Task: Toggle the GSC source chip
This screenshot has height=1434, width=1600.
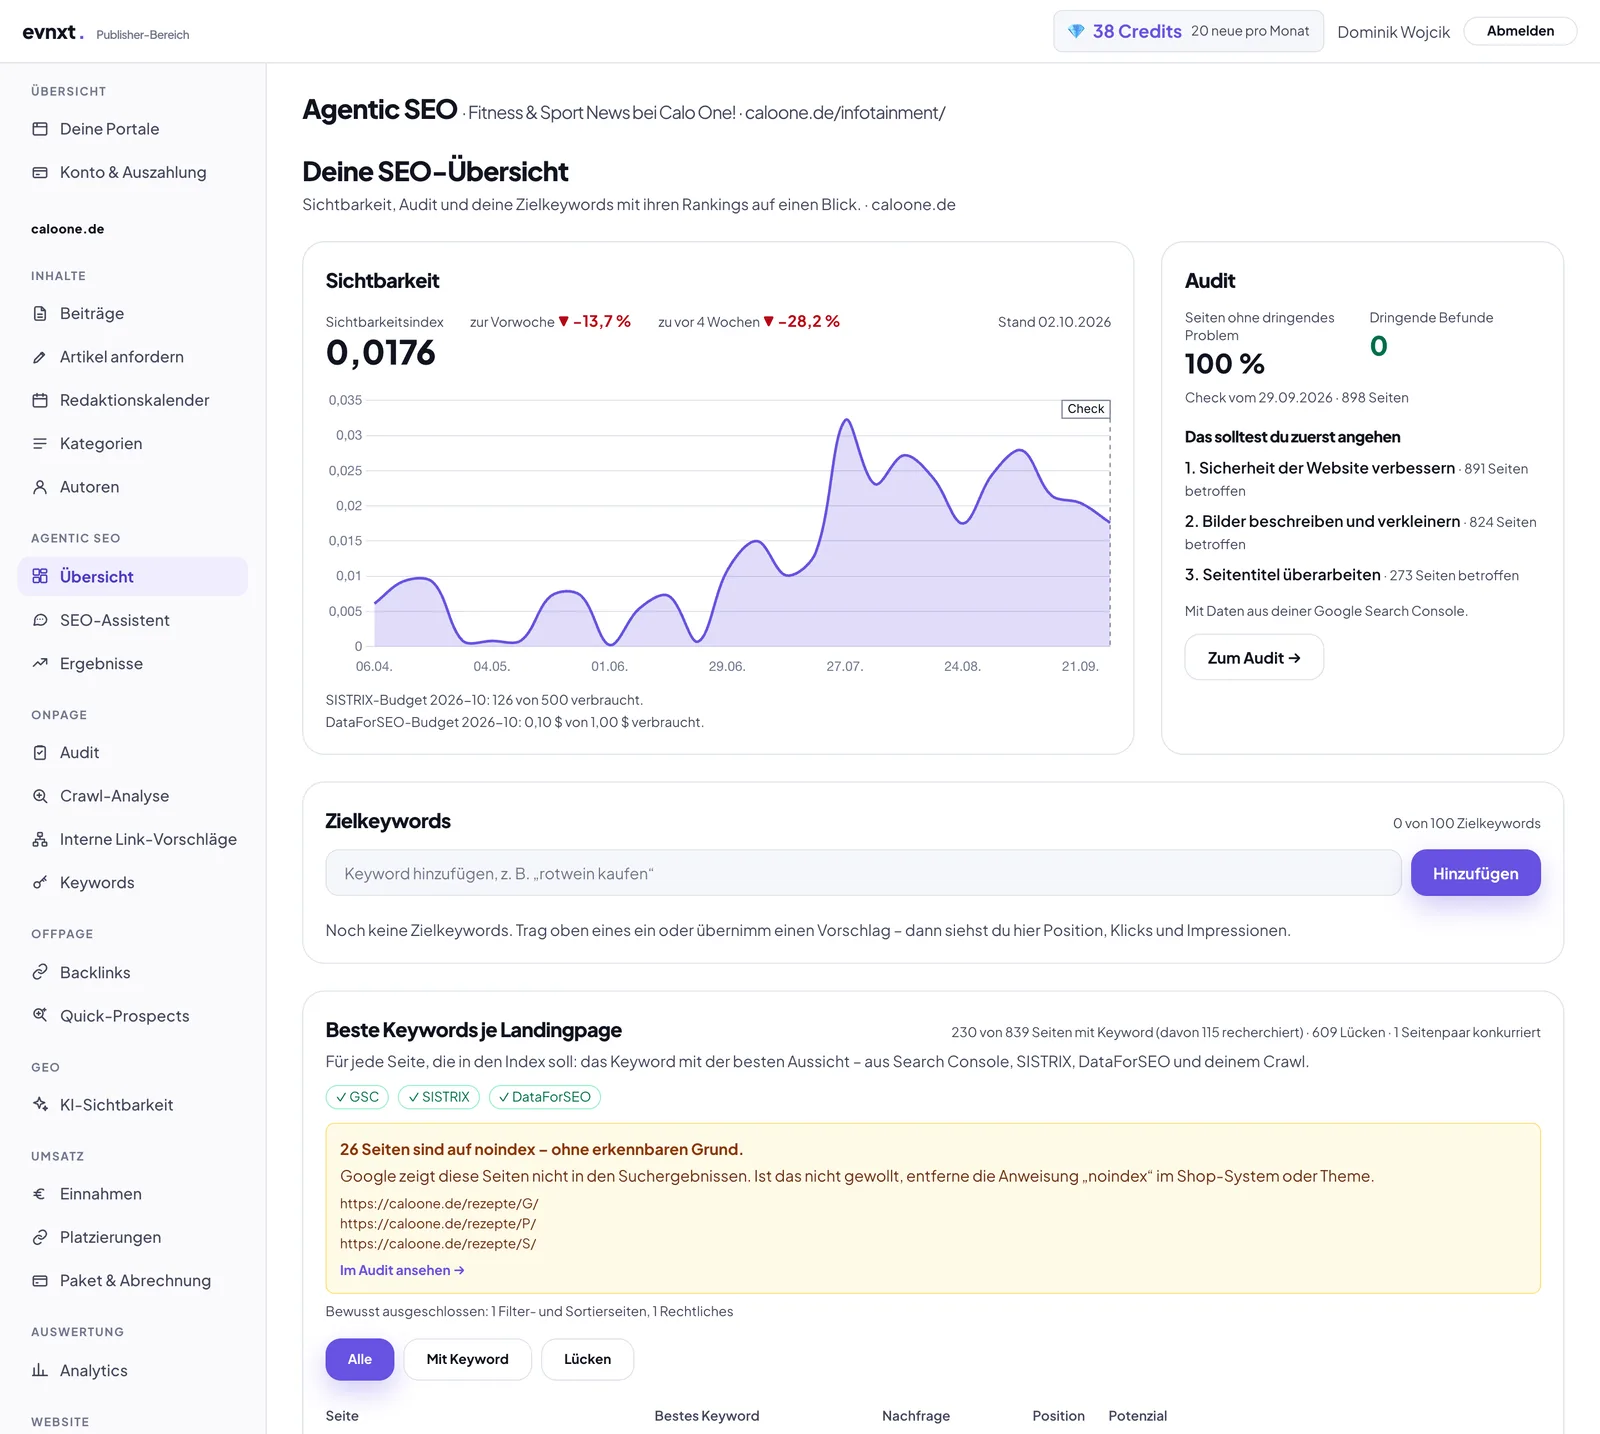Action: (357, 1097)
